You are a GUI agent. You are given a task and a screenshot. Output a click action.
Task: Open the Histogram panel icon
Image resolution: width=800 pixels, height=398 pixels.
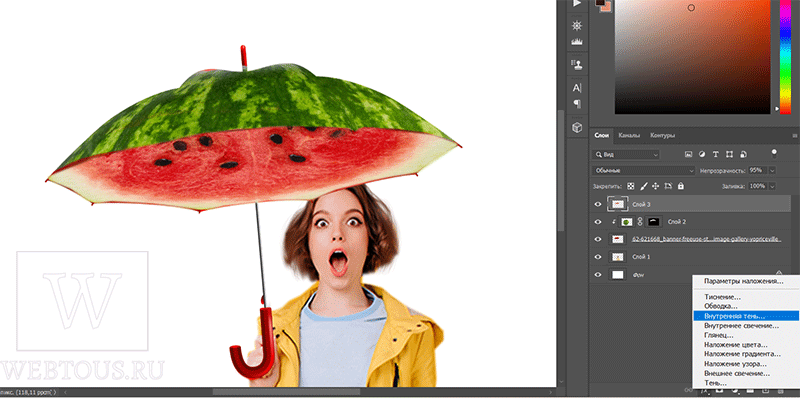click(577, 42)
